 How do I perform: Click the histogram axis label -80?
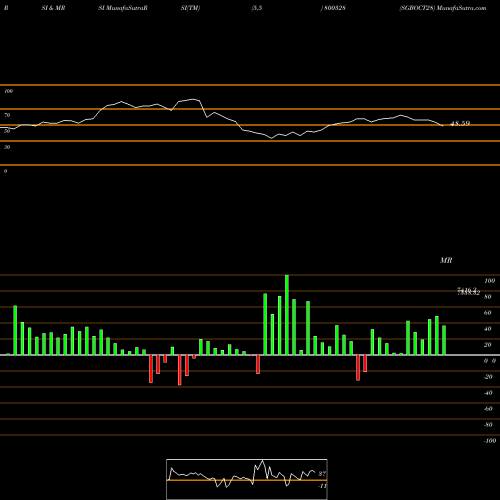tap(488, 425)
